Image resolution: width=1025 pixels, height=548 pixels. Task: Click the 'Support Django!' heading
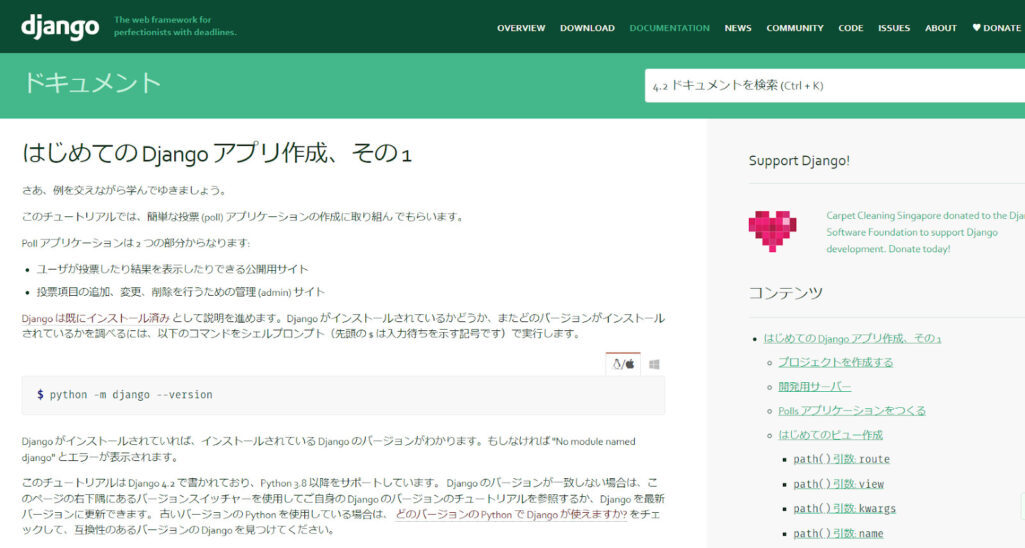pos(799,161)
